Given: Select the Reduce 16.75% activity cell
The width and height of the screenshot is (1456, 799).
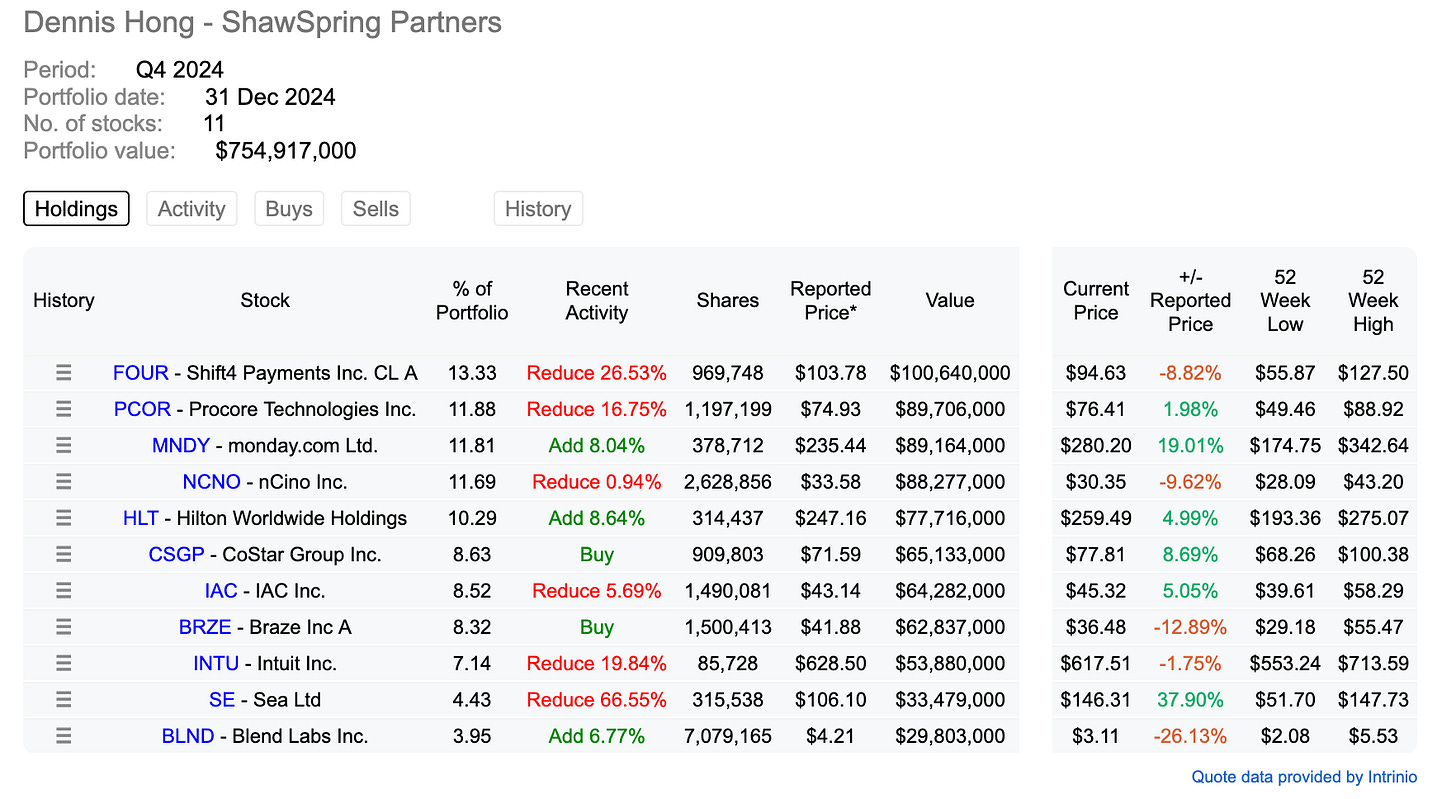Looking at the screenshot, I should (597, 409).
